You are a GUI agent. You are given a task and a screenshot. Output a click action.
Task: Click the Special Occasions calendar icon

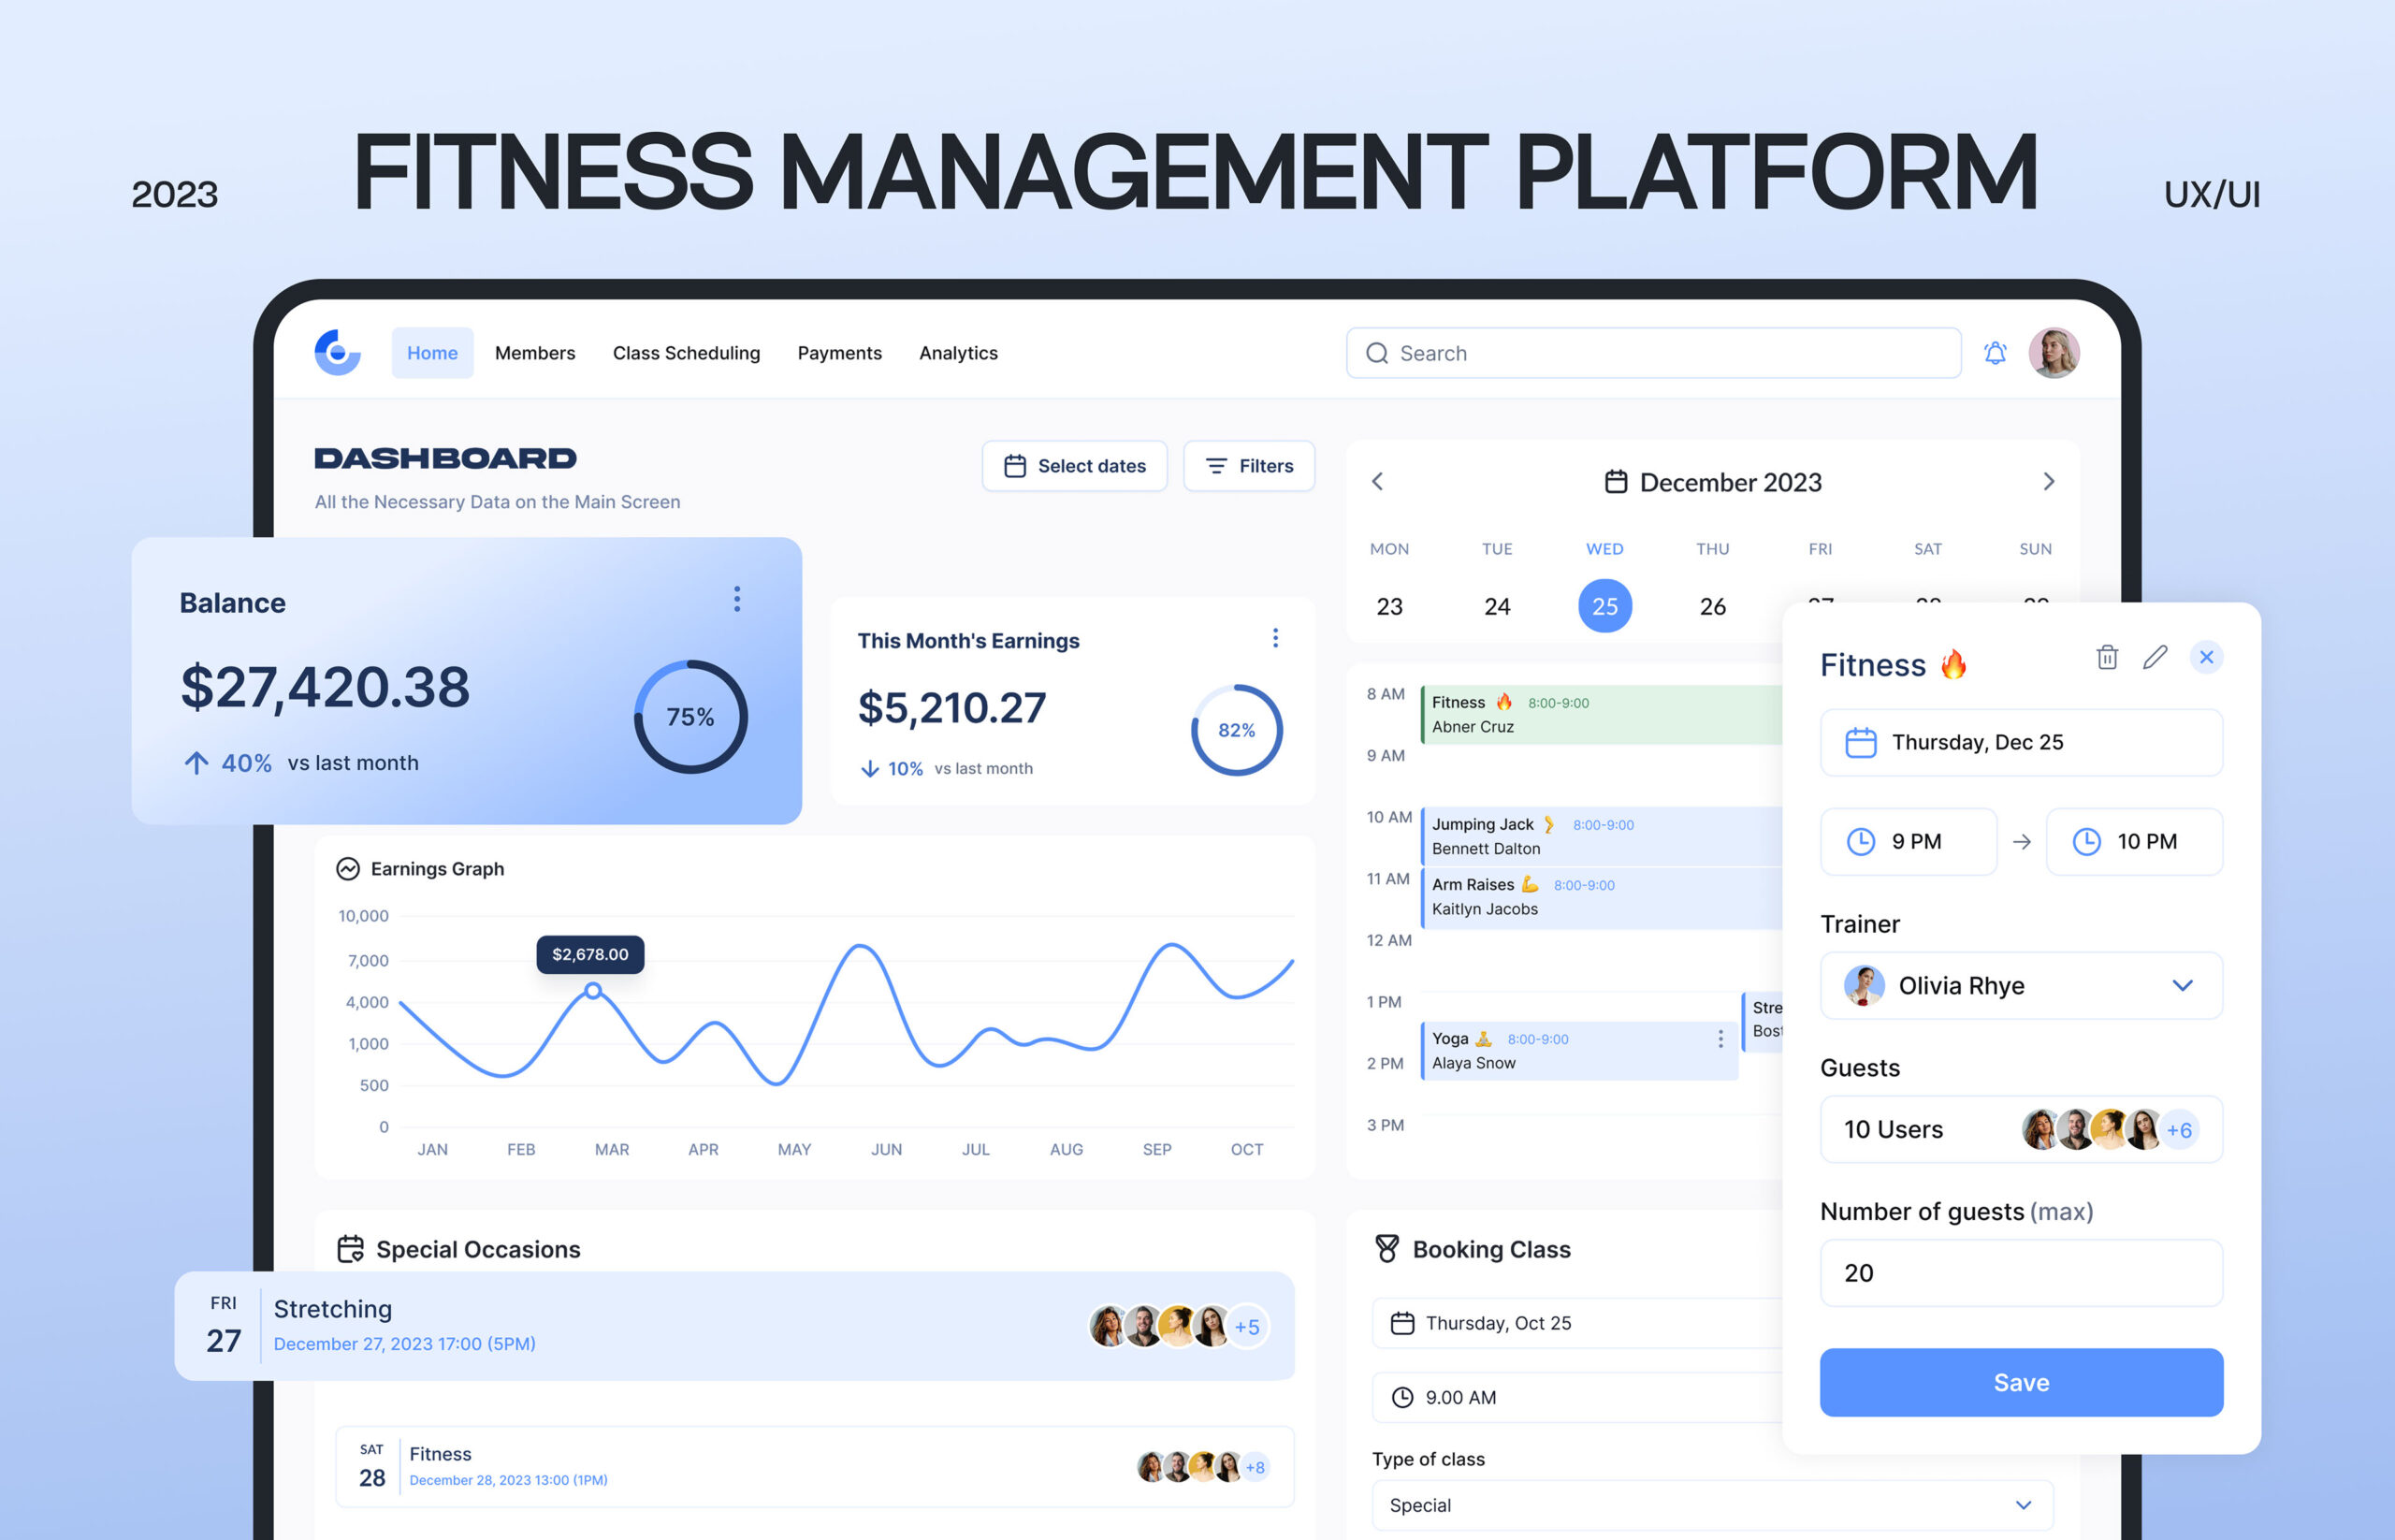tap(350, 1249)
